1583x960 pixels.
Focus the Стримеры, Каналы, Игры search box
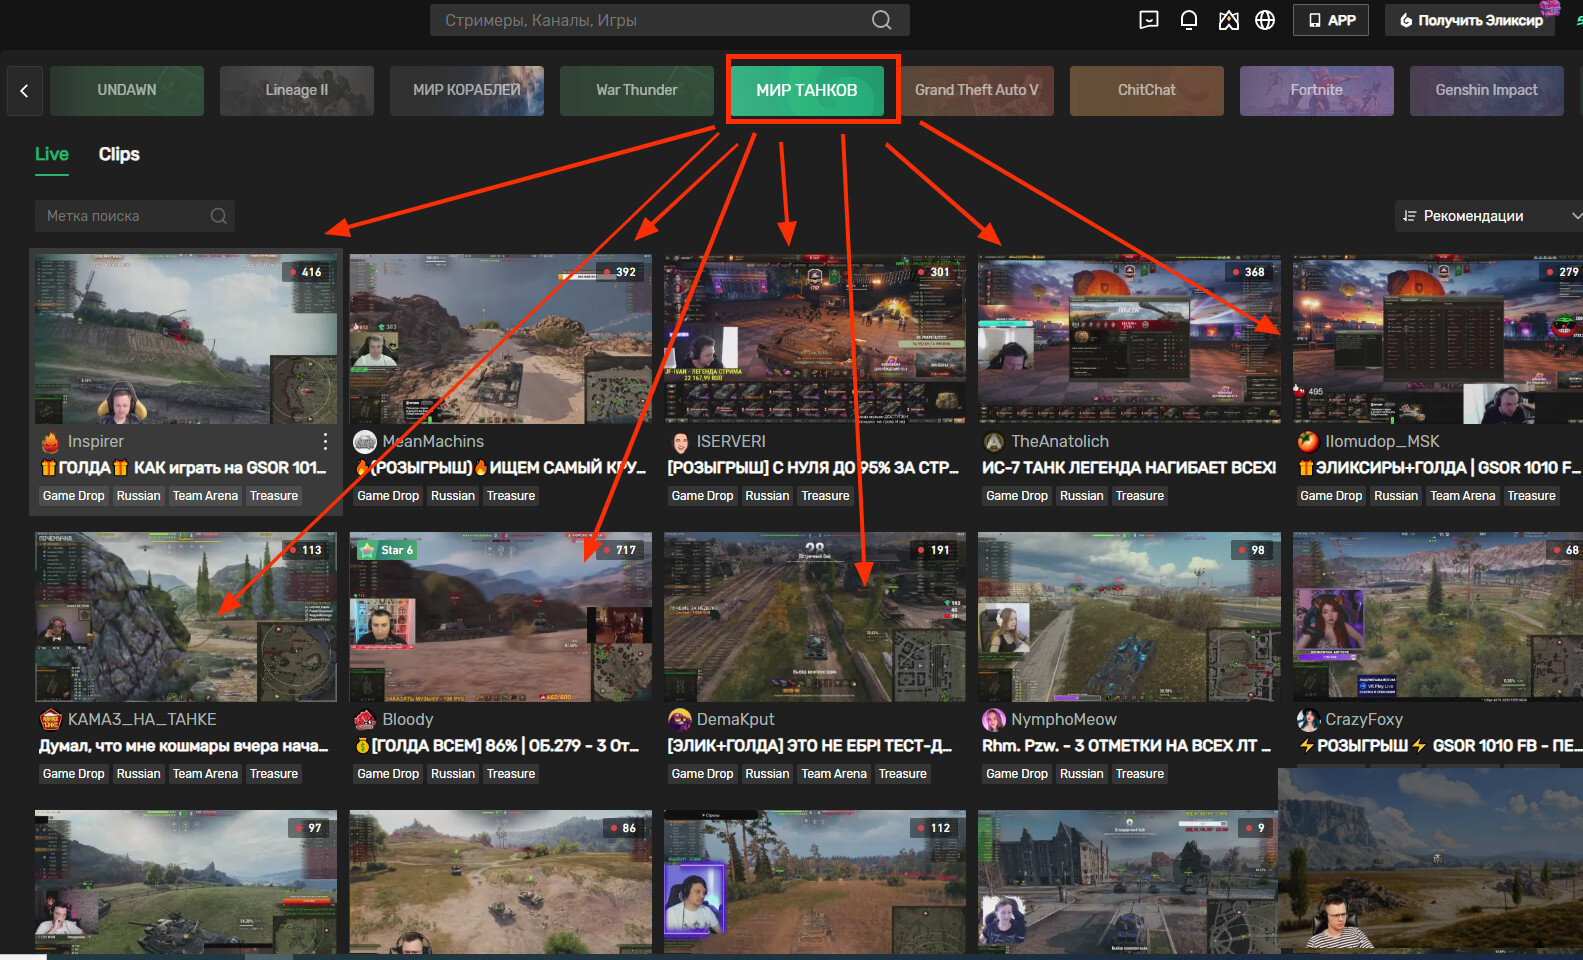[670, 20]
